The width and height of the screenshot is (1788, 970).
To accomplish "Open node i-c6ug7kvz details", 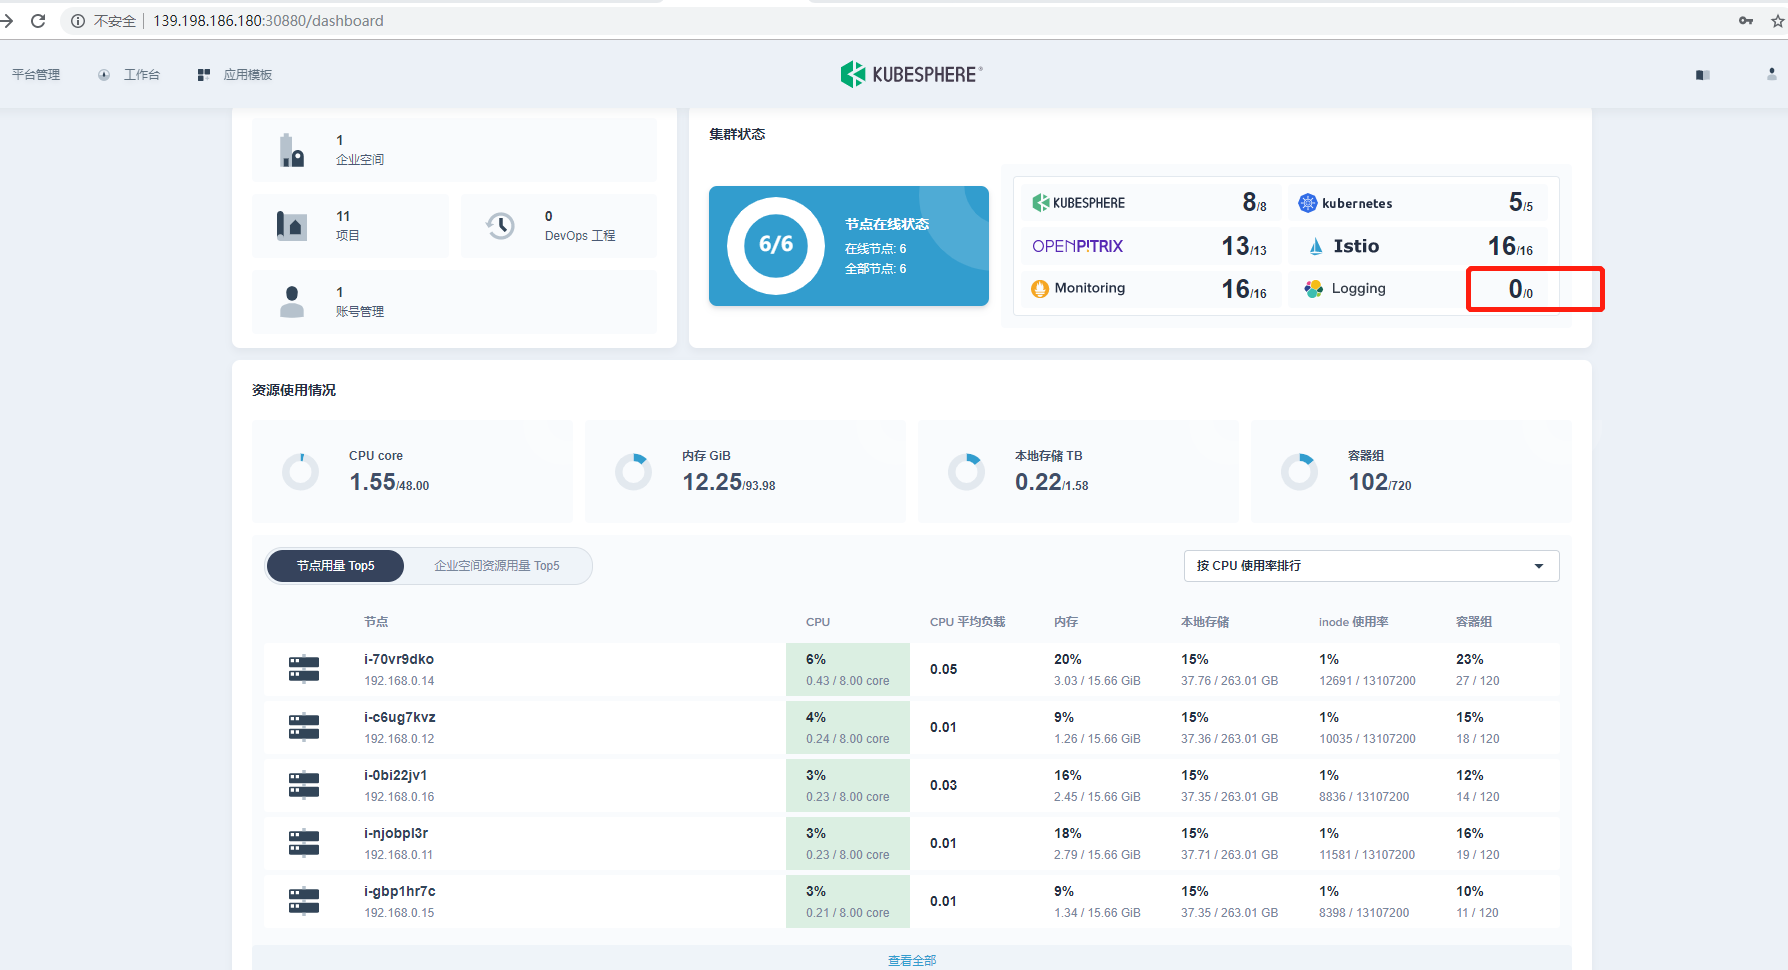I will pos(398,717).
